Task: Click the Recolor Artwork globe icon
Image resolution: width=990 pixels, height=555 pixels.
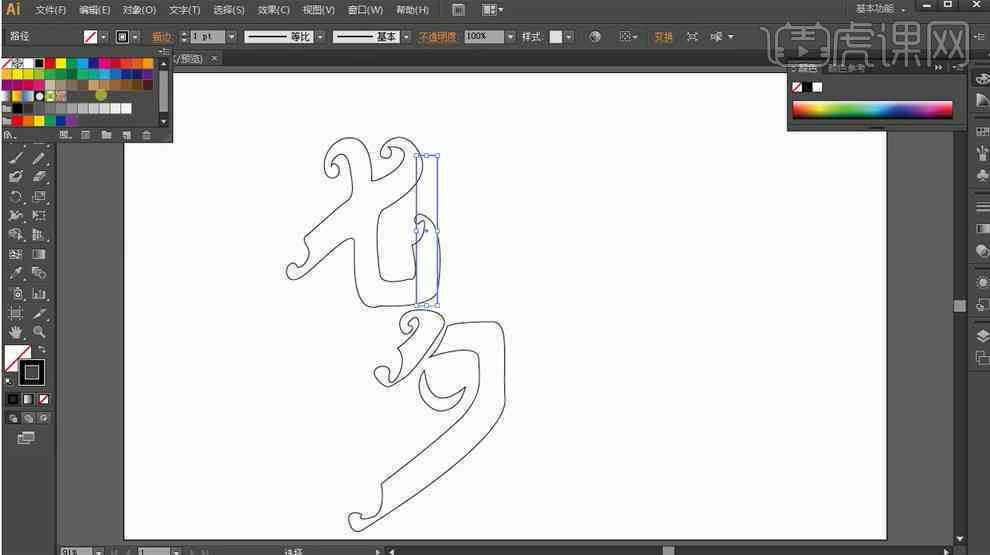Action: pyautogui.click(x=595, y=37)
